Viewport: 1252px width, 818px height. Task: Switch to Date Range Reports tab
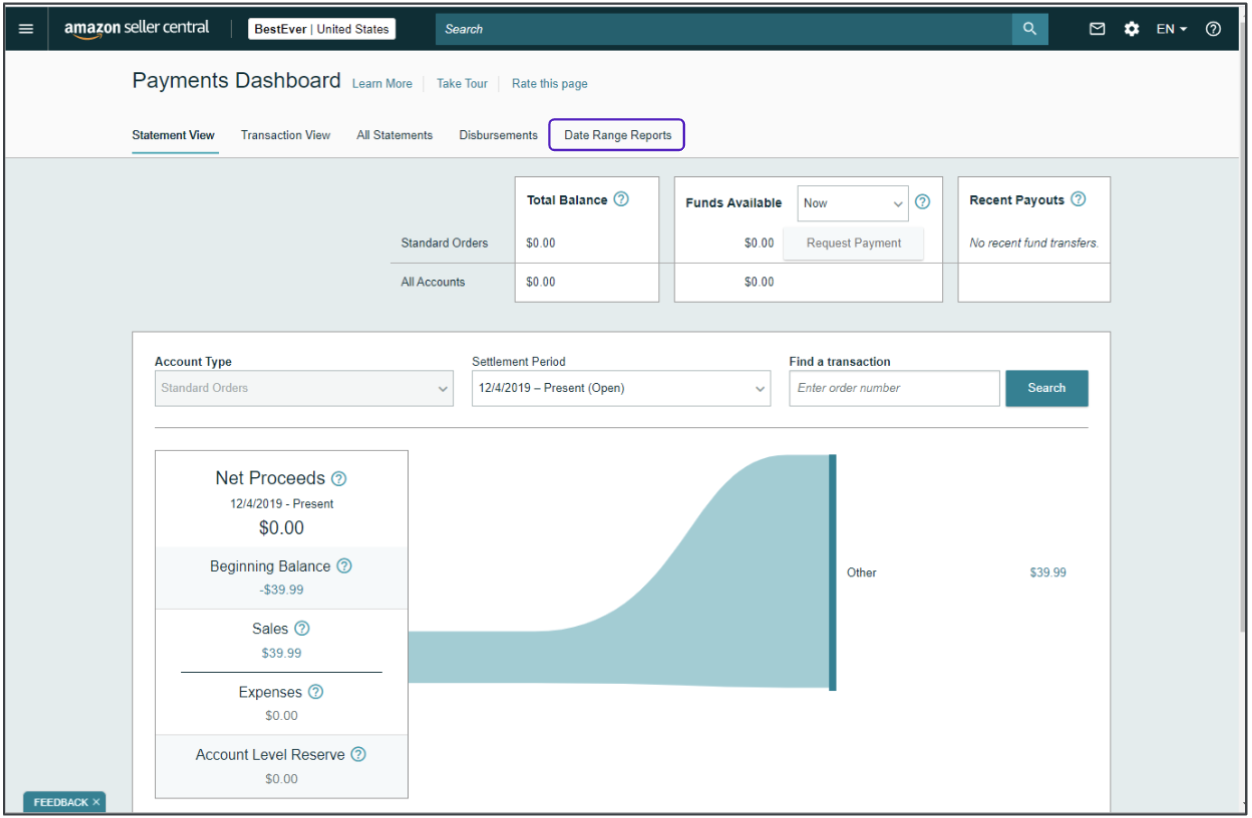pyautogui.click(x=617, y=135)
